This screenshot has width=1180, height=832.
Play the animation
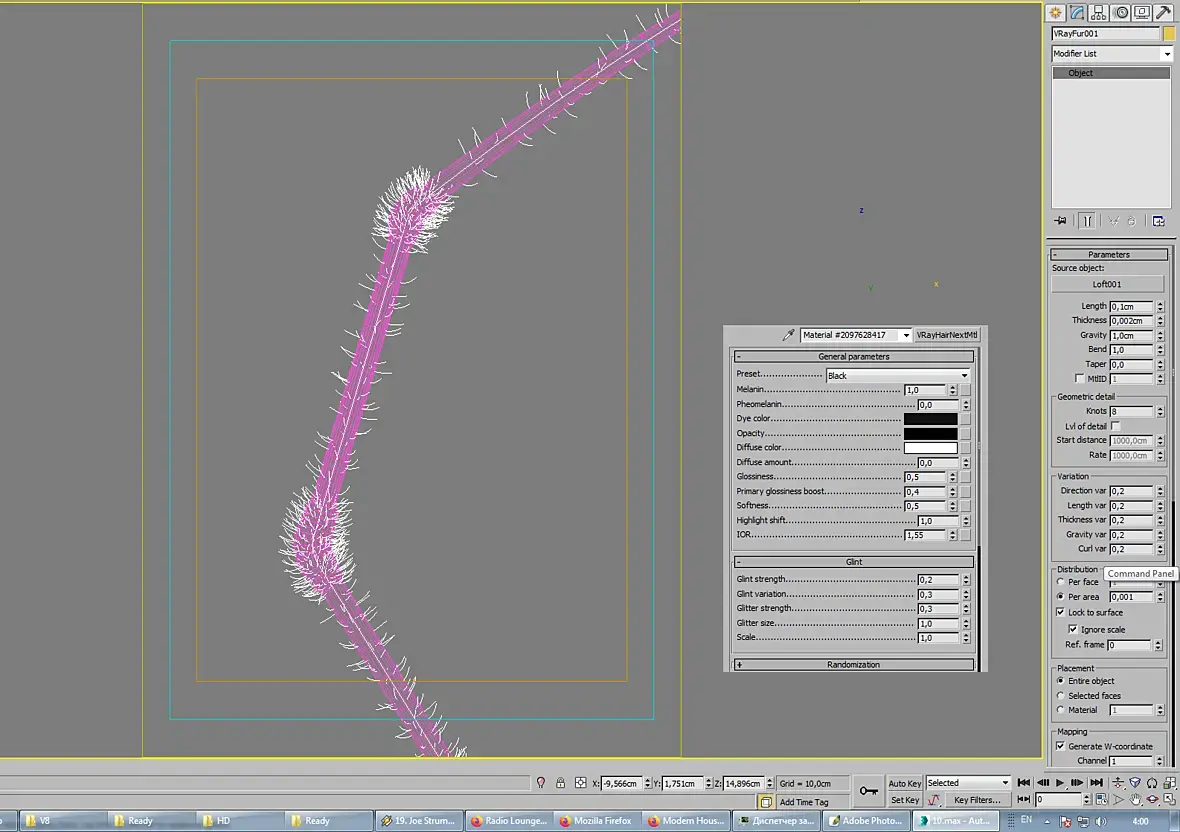pyautogui.click(x=1060, y=783)
